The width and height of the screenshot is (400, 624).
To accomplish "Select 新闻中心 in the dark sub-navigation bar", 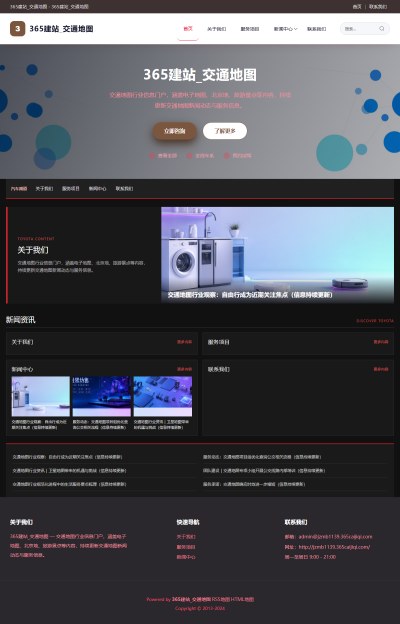I will (x=98, y=189).
